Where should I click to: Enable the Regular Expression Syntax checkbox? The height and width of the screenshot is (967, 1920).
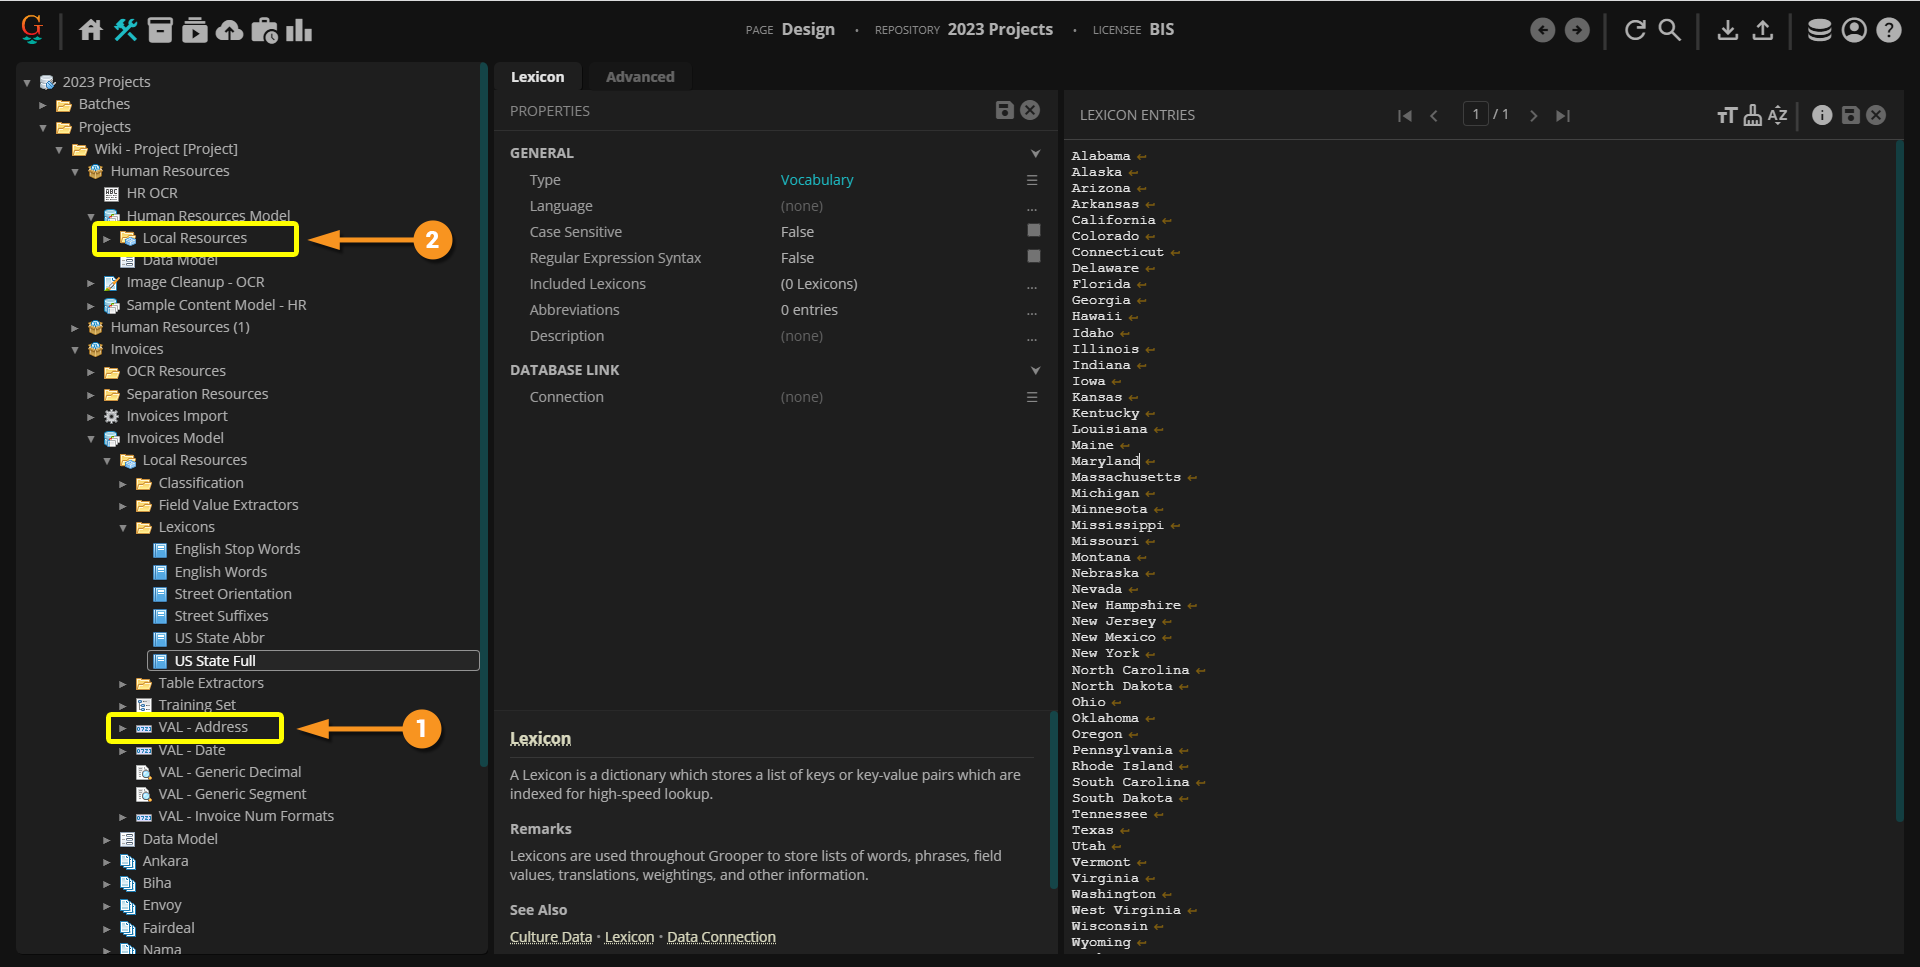pyautogui.click(x=1033, y=257)
